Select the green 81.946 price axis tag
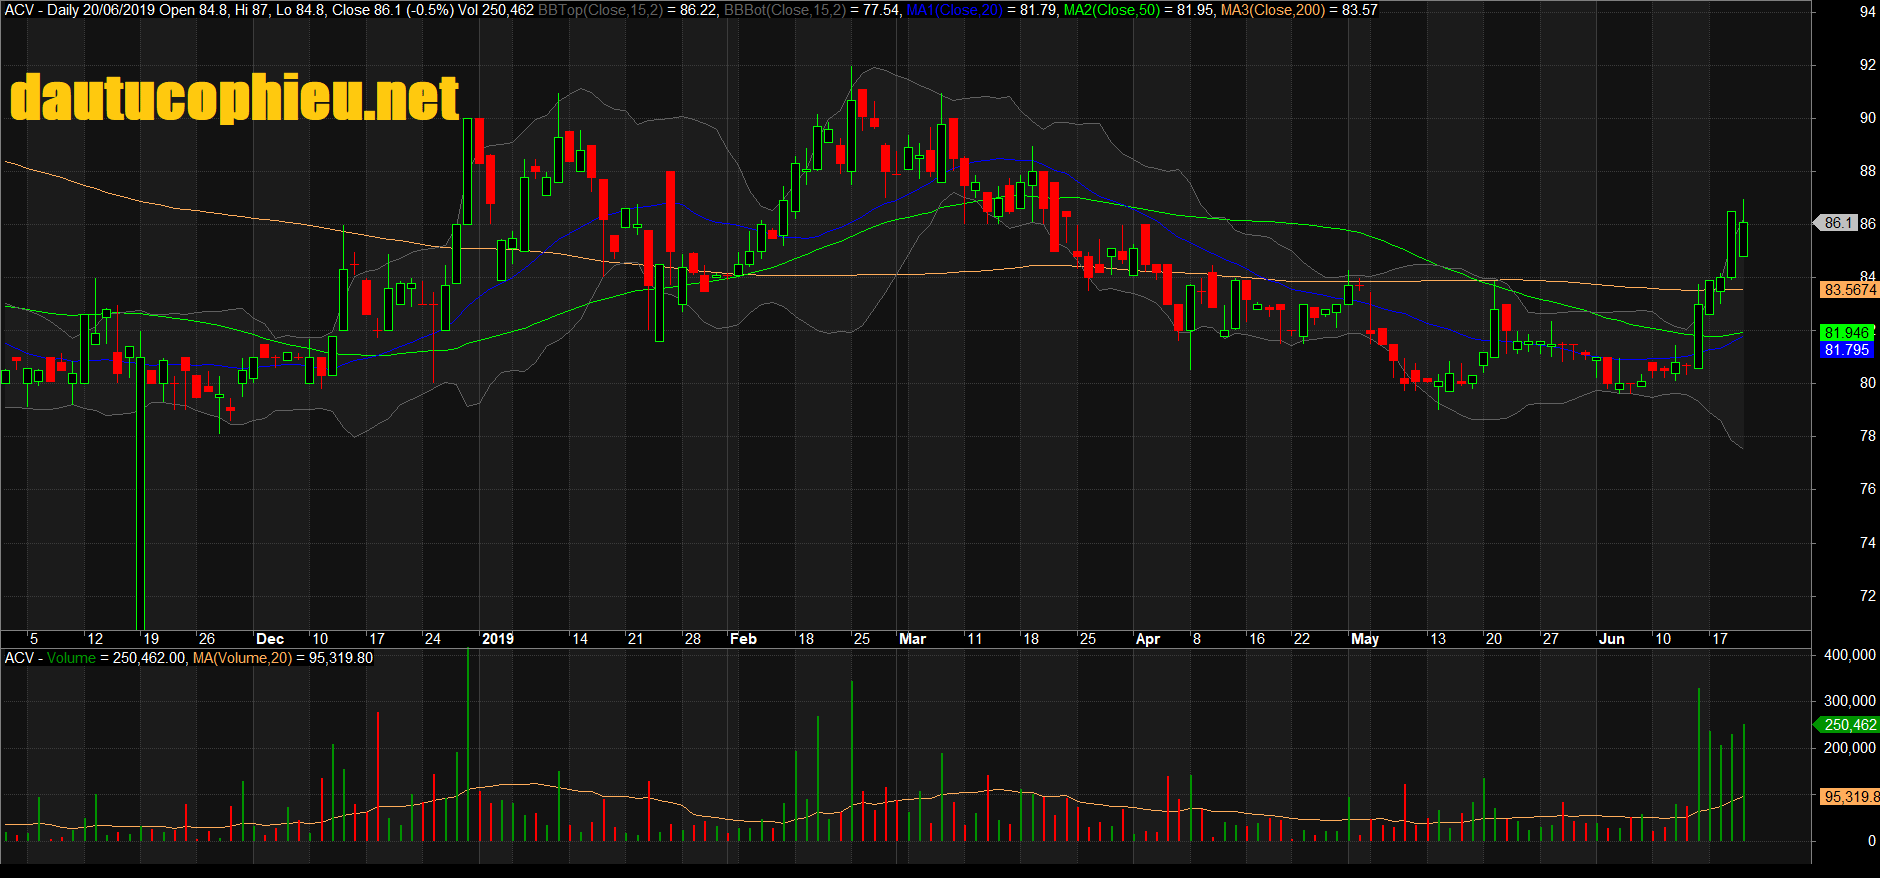The height and width of the screenshot is (878, 1880). (x=1846, y=332)
